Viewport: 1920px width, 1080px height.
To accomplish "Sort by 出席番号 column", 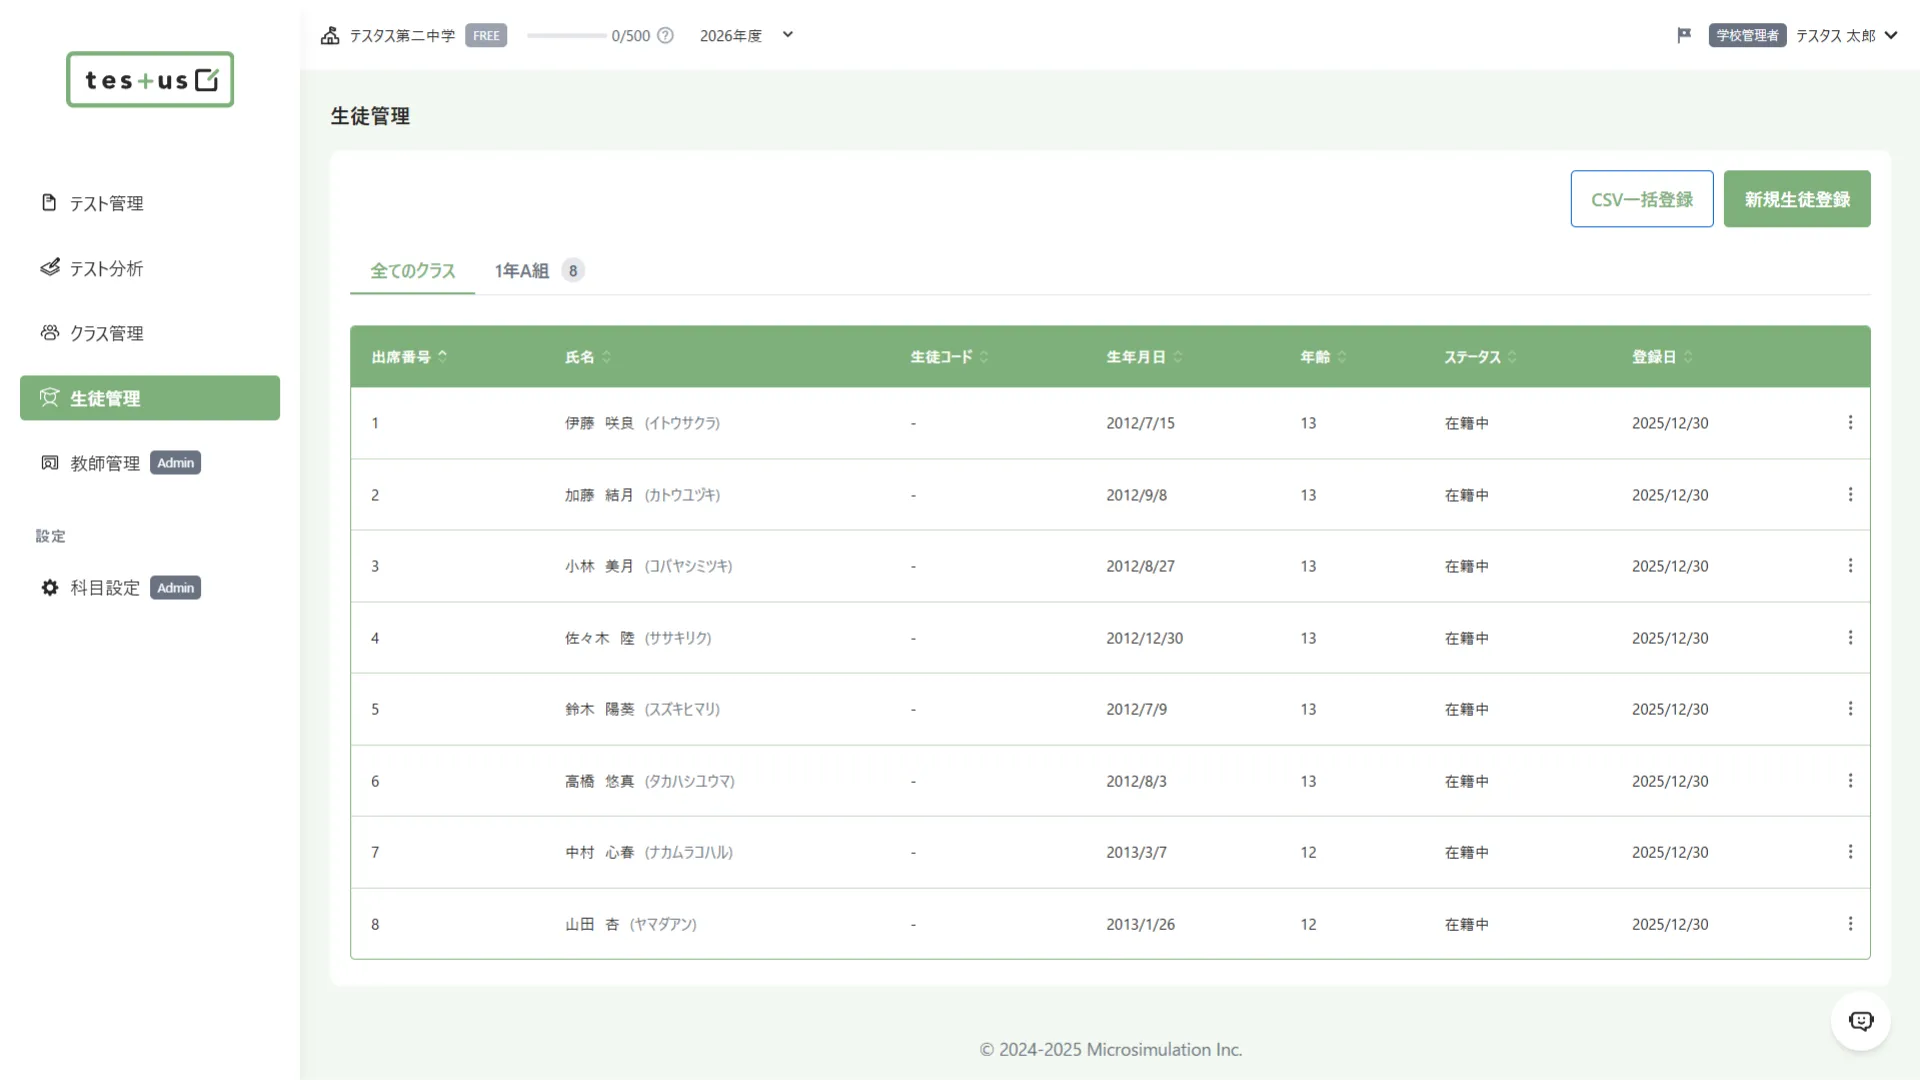I will pos(409,357).
